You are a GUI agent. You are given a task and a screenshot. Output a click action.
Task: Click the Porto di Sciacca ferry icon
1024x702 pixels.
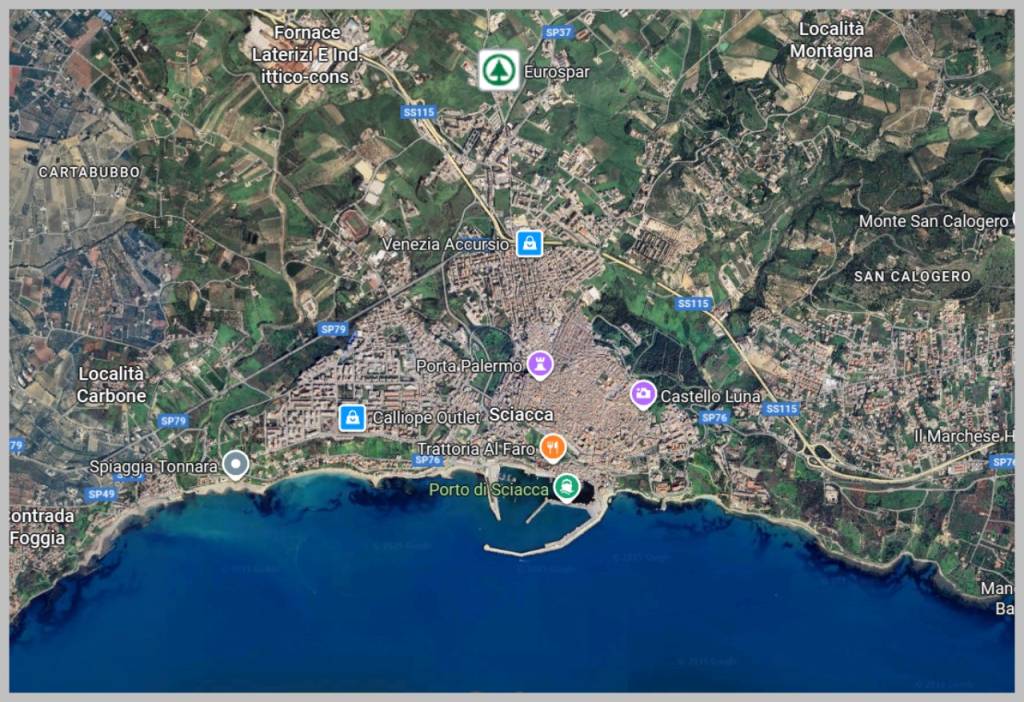tap(566, 487)
